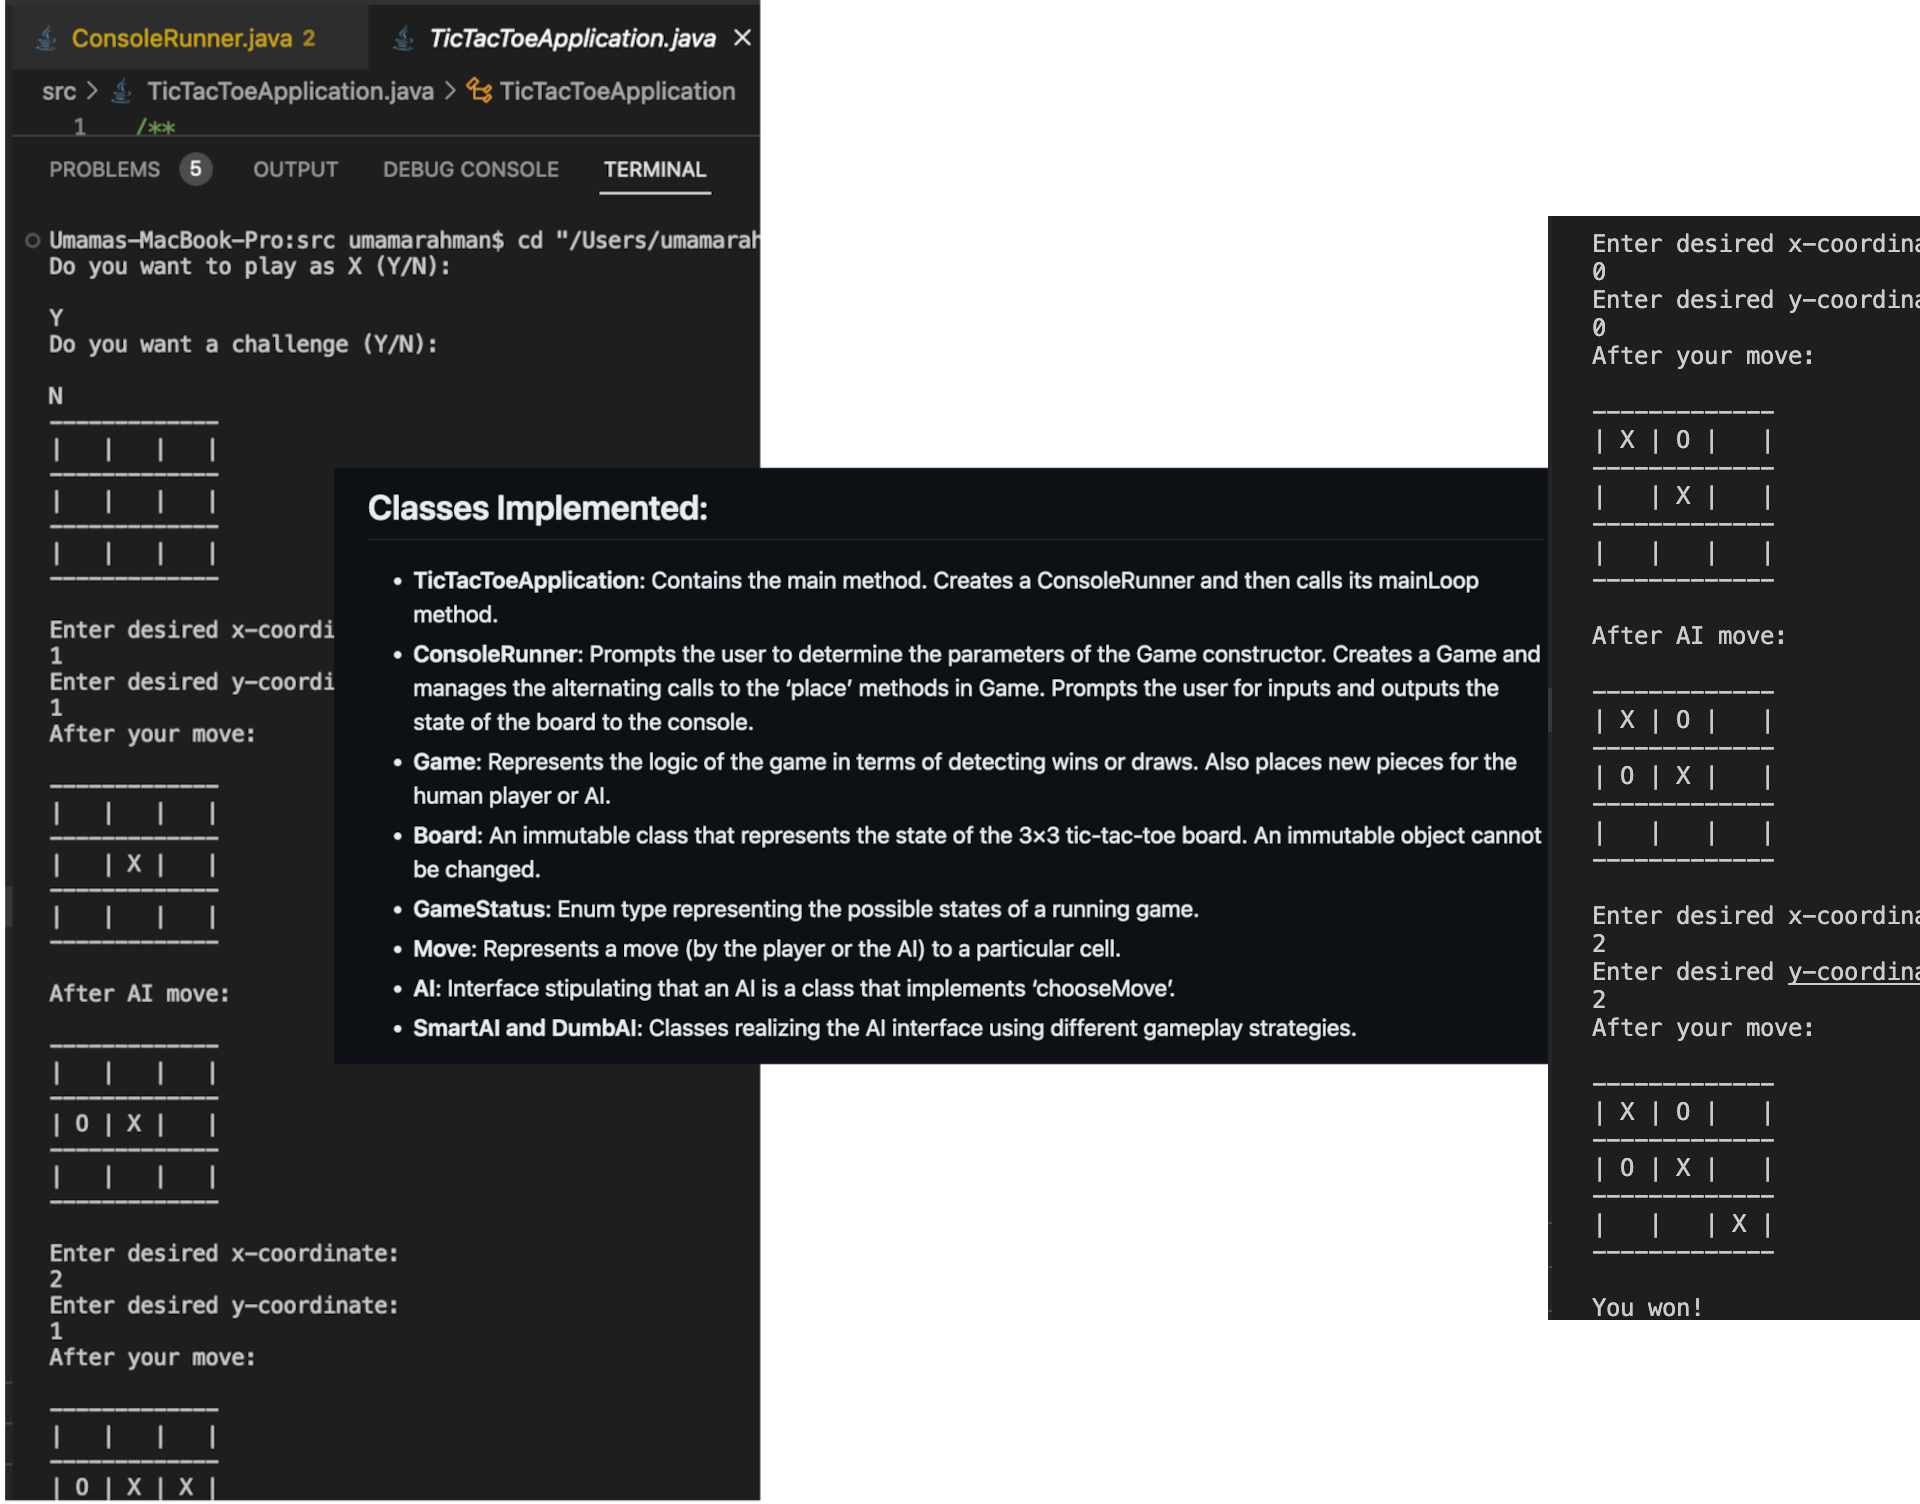Click the '/**' comment on editor line 1

click(x=156, y=127)
